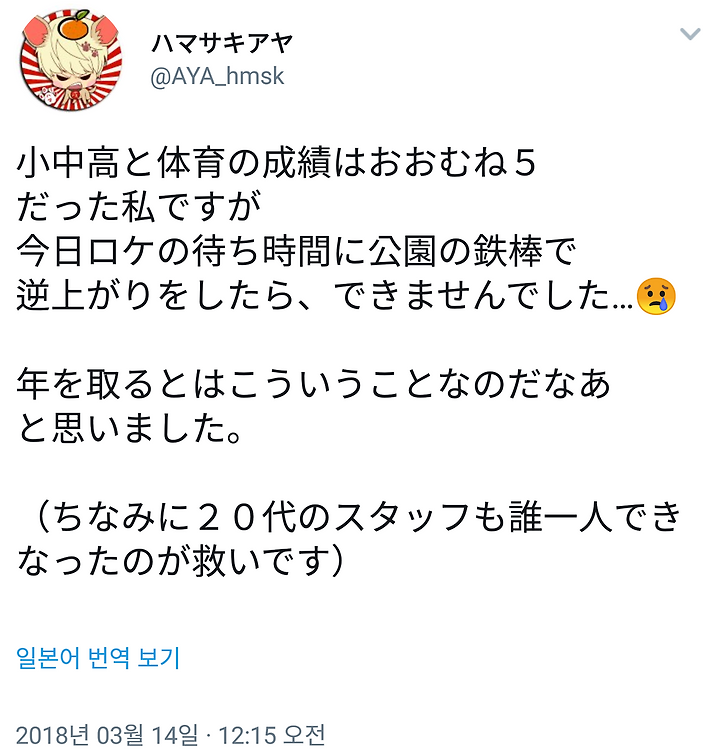Screen dimensions: 720x754
Task: Show translation via 일본어 번역 보기
Action: coord(98,657)
